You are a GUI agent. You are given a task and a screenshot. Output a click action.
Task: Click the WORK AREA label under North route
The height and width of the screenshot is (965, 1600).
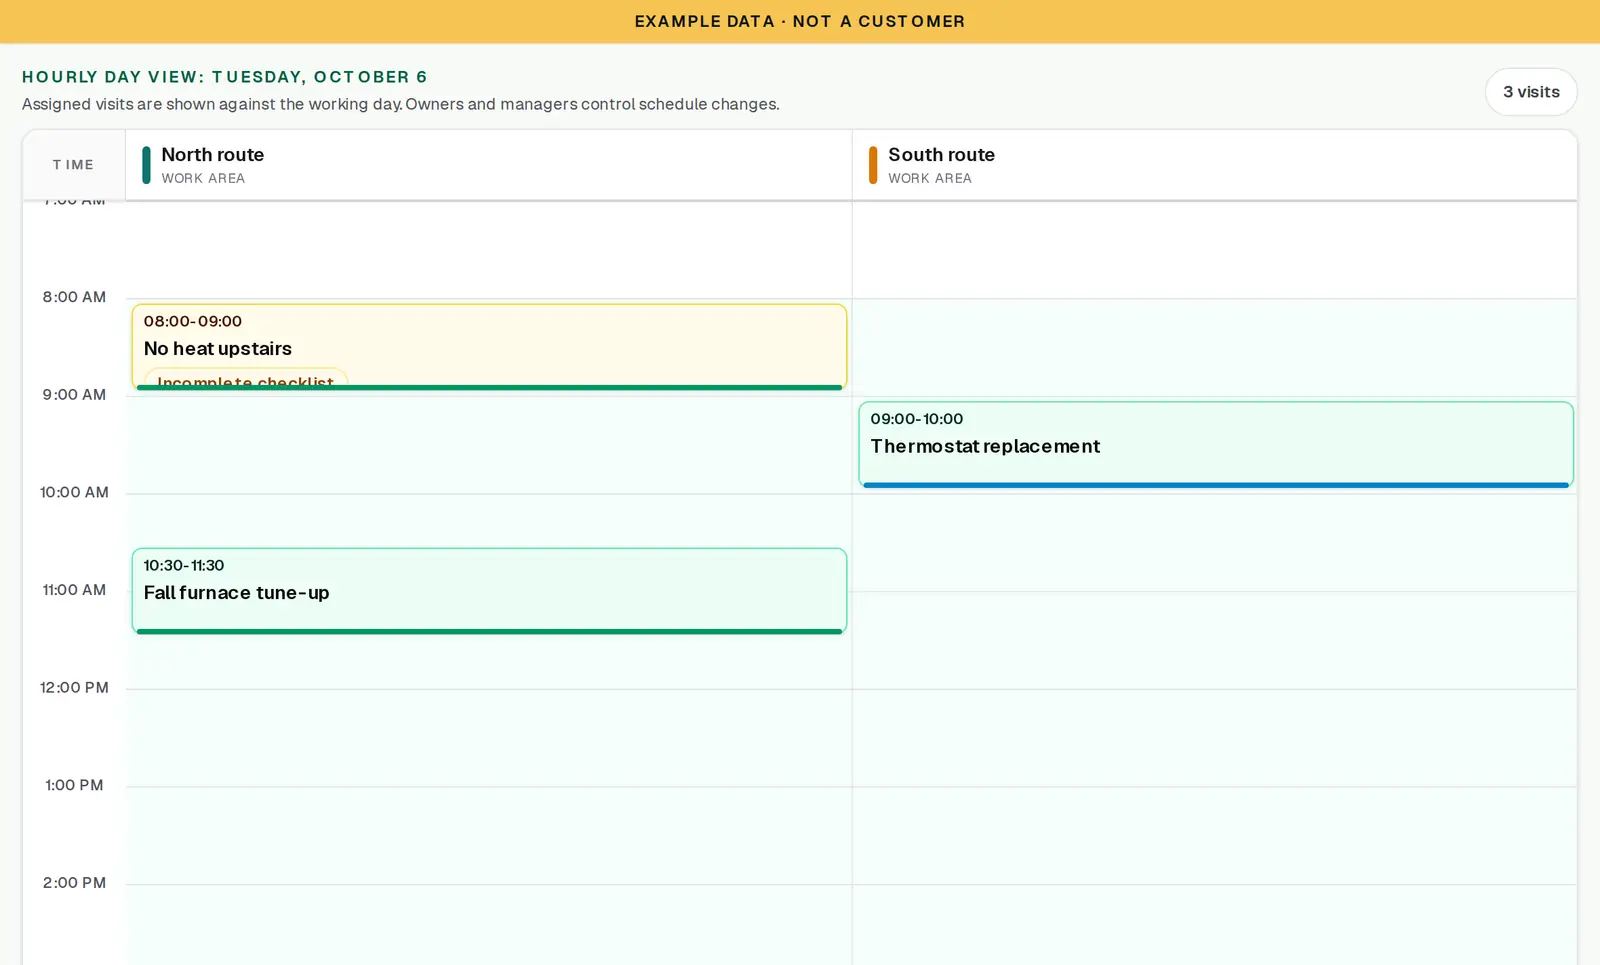[203, 178]
